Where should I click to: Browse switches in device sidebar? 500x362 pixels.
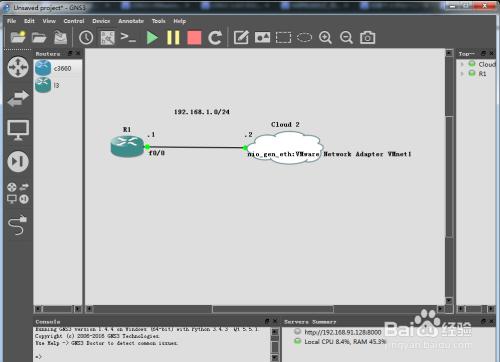coord(18,99)
